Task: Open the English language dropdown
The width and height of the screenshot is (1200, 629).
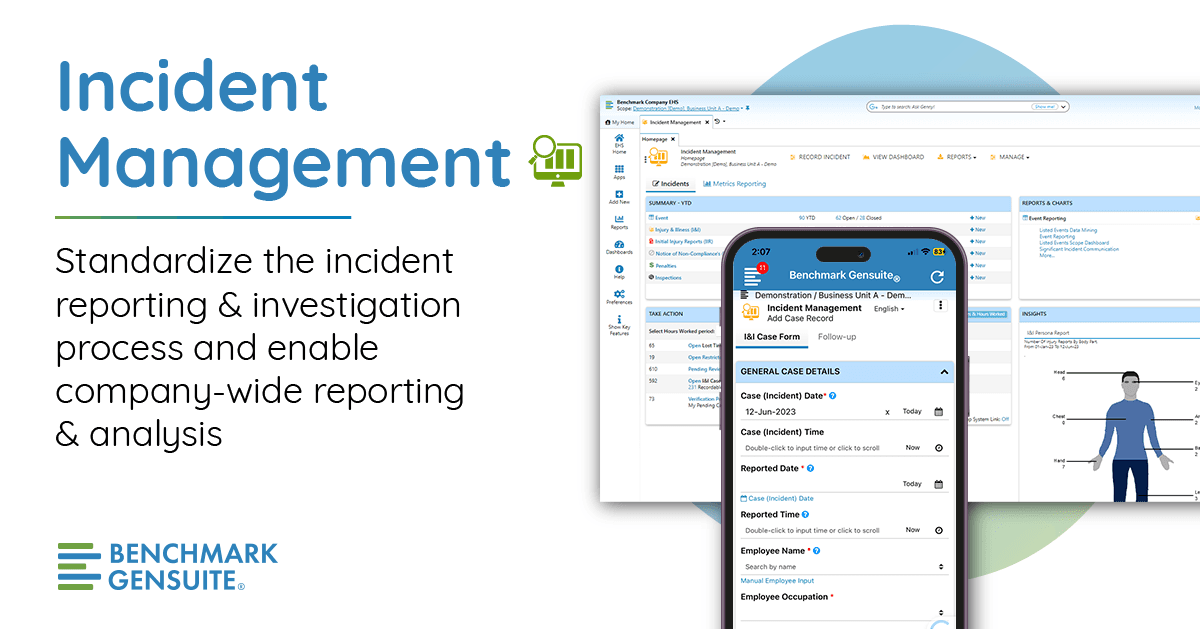Action: pyautogui.click(x=888, y=308)
